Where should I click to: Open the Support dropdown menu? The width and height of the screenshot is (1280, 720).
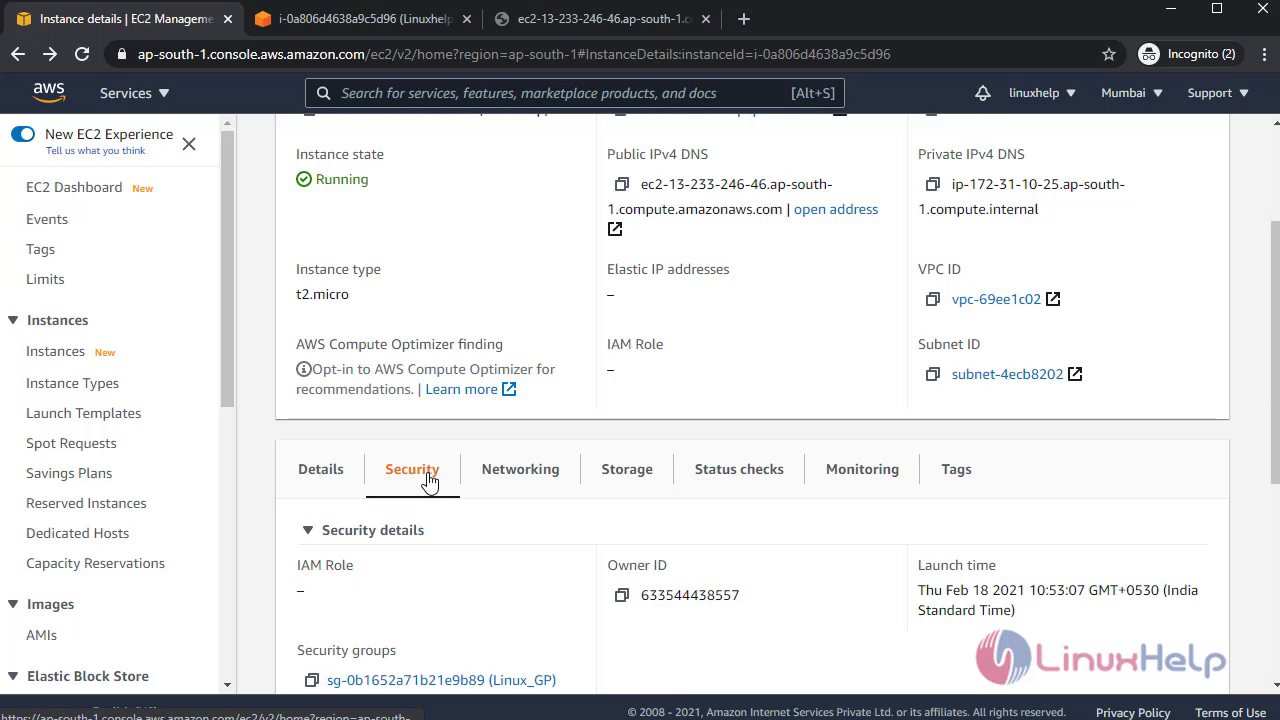tap(1218, 93)
